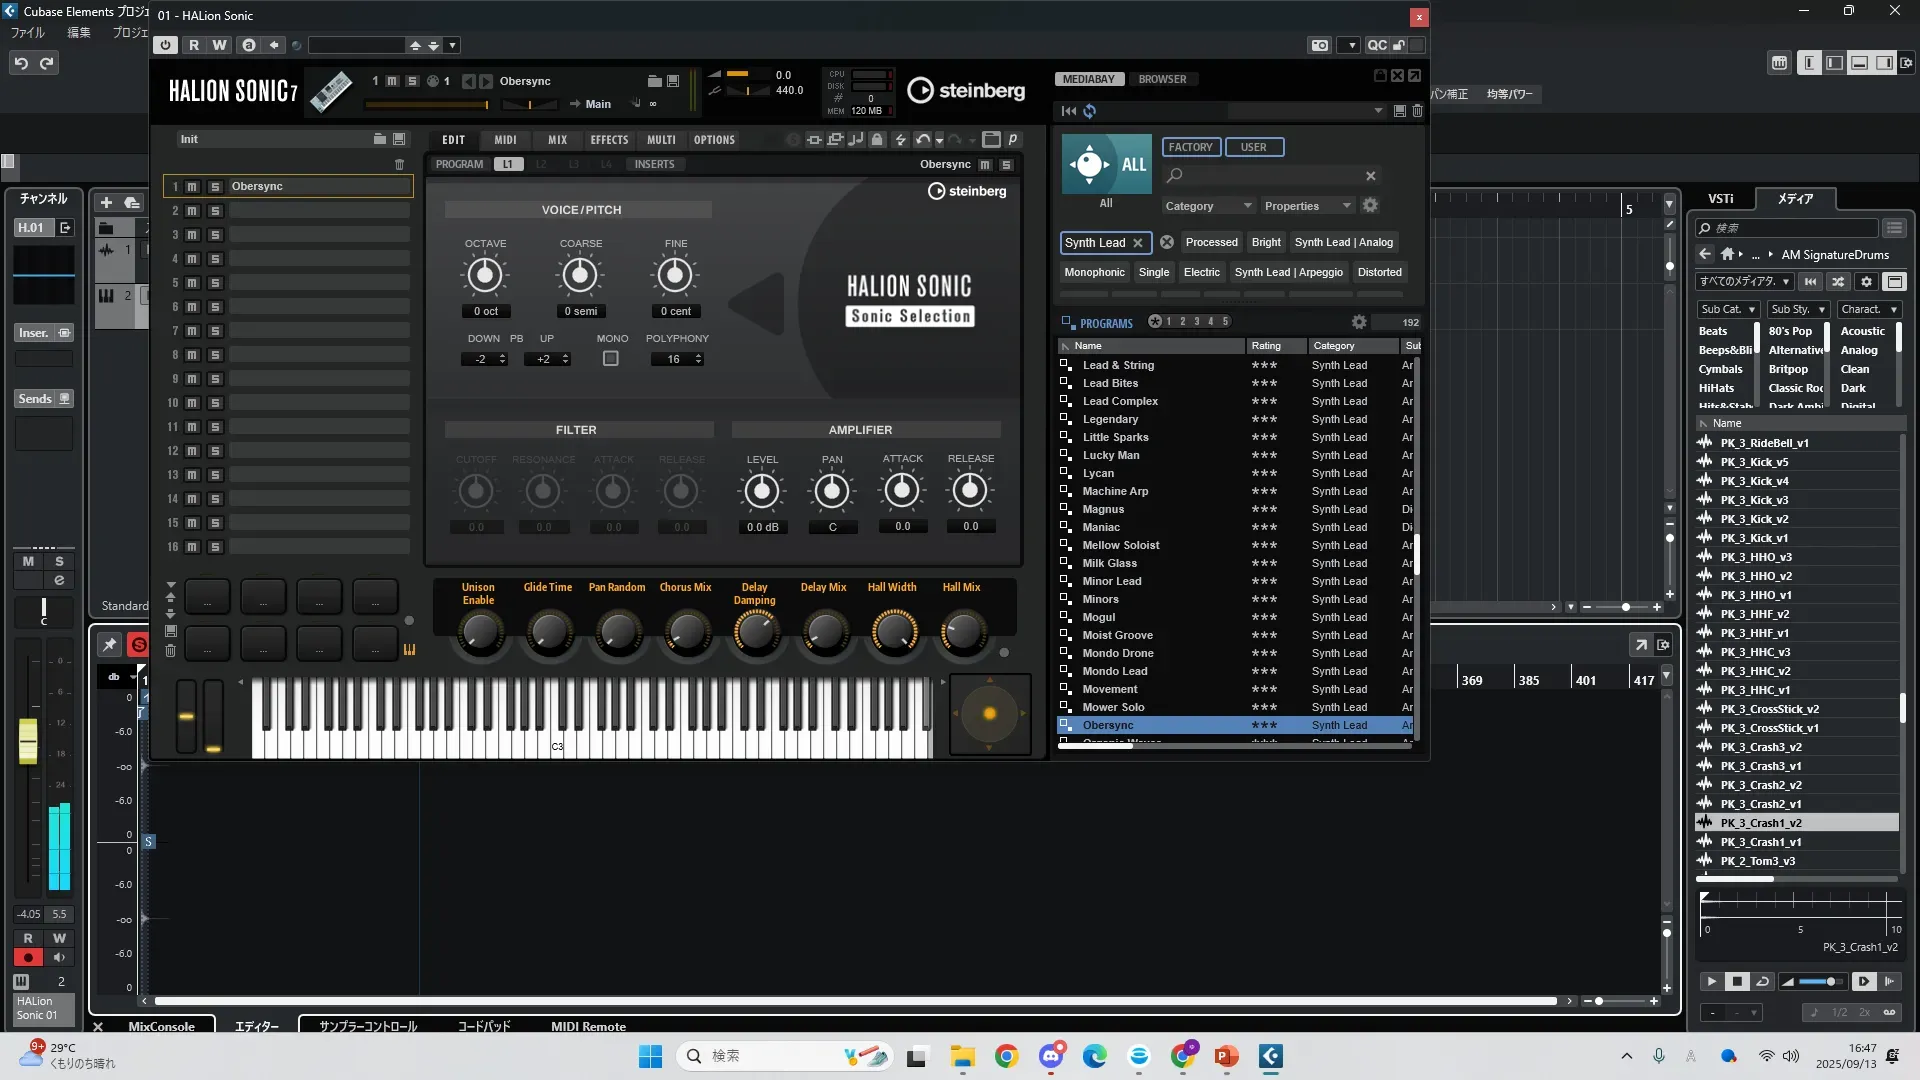Image resolution: width=1920 pixels, height=1080 pixels.
Task: Play the preview of PK_3_Crash1_v2
Action: (1711, 982)
